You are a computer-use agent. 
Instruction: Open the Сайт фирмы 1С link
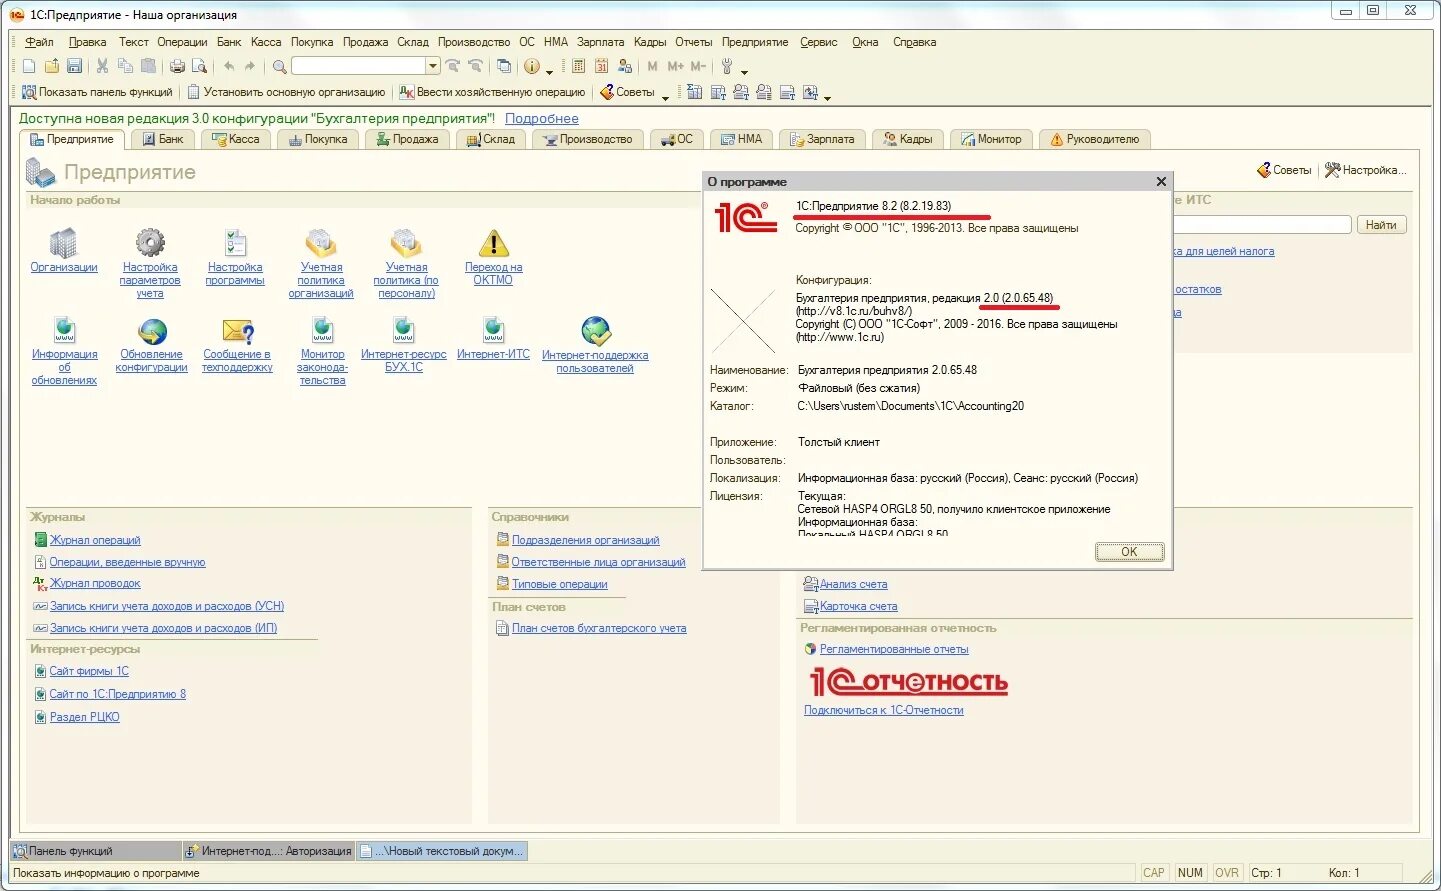coord(89,671)
